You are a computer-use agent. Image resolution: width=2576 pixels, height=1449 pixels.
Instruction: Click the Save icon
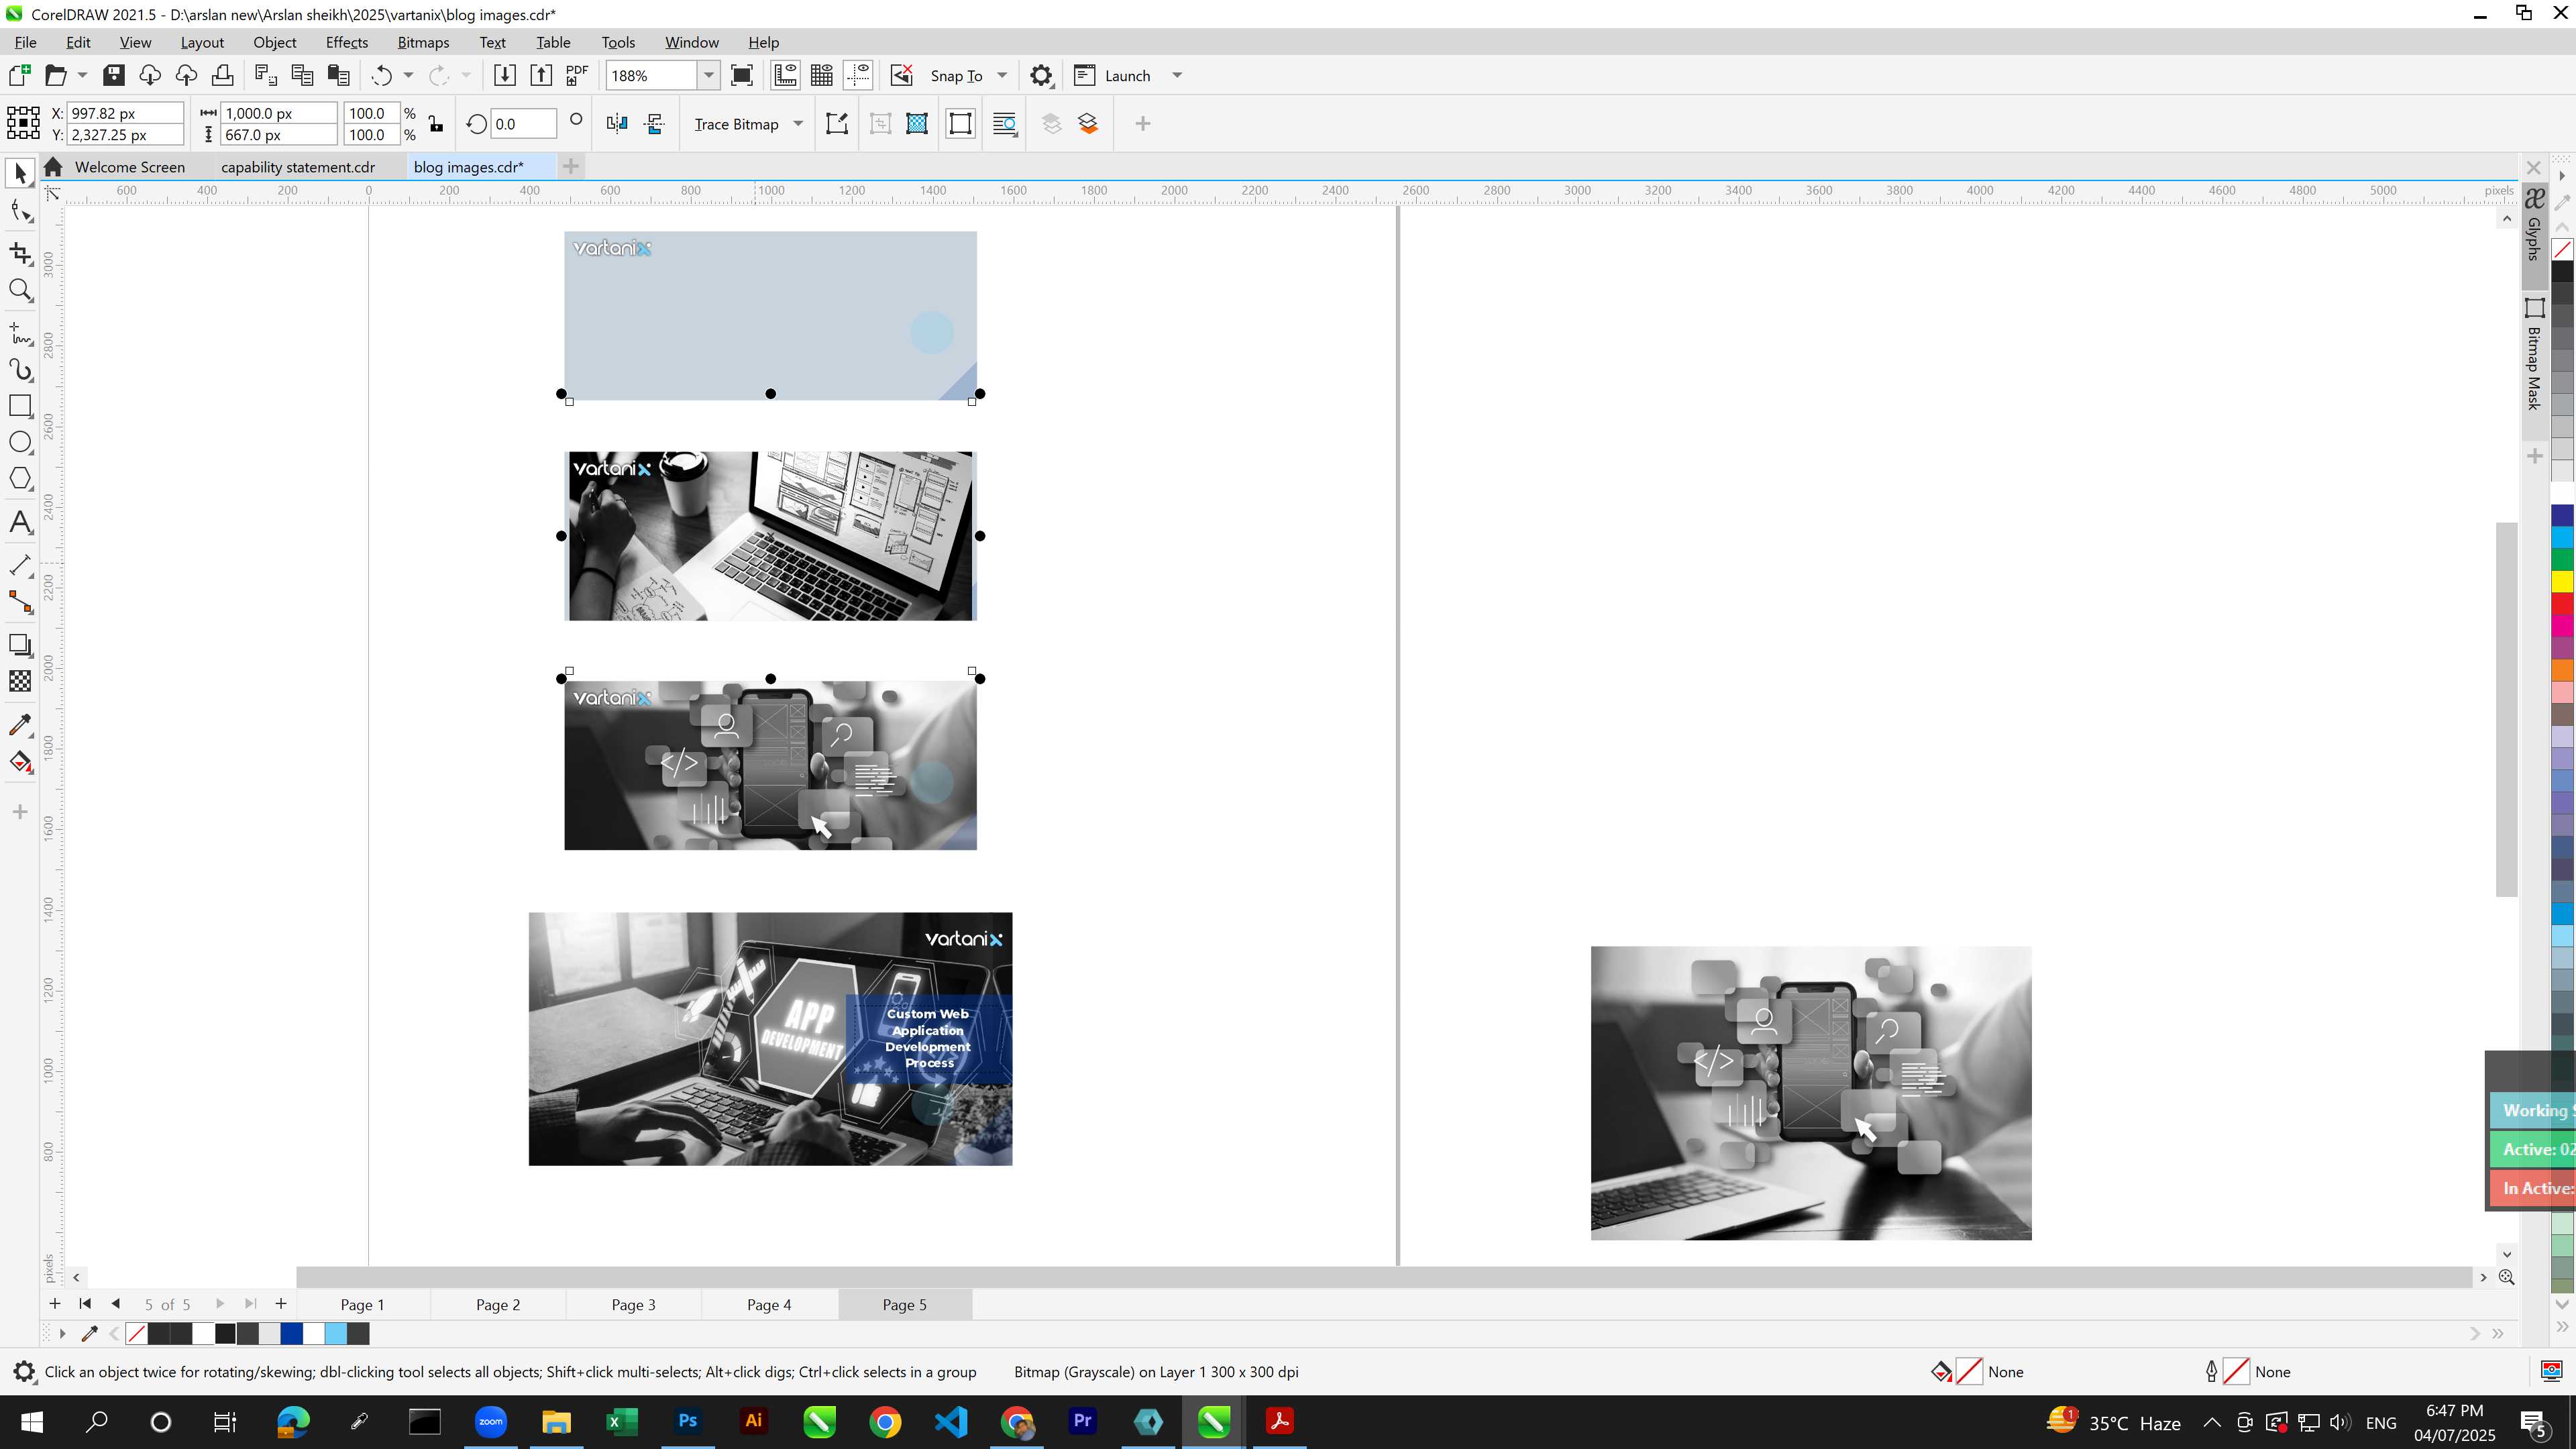113,76
